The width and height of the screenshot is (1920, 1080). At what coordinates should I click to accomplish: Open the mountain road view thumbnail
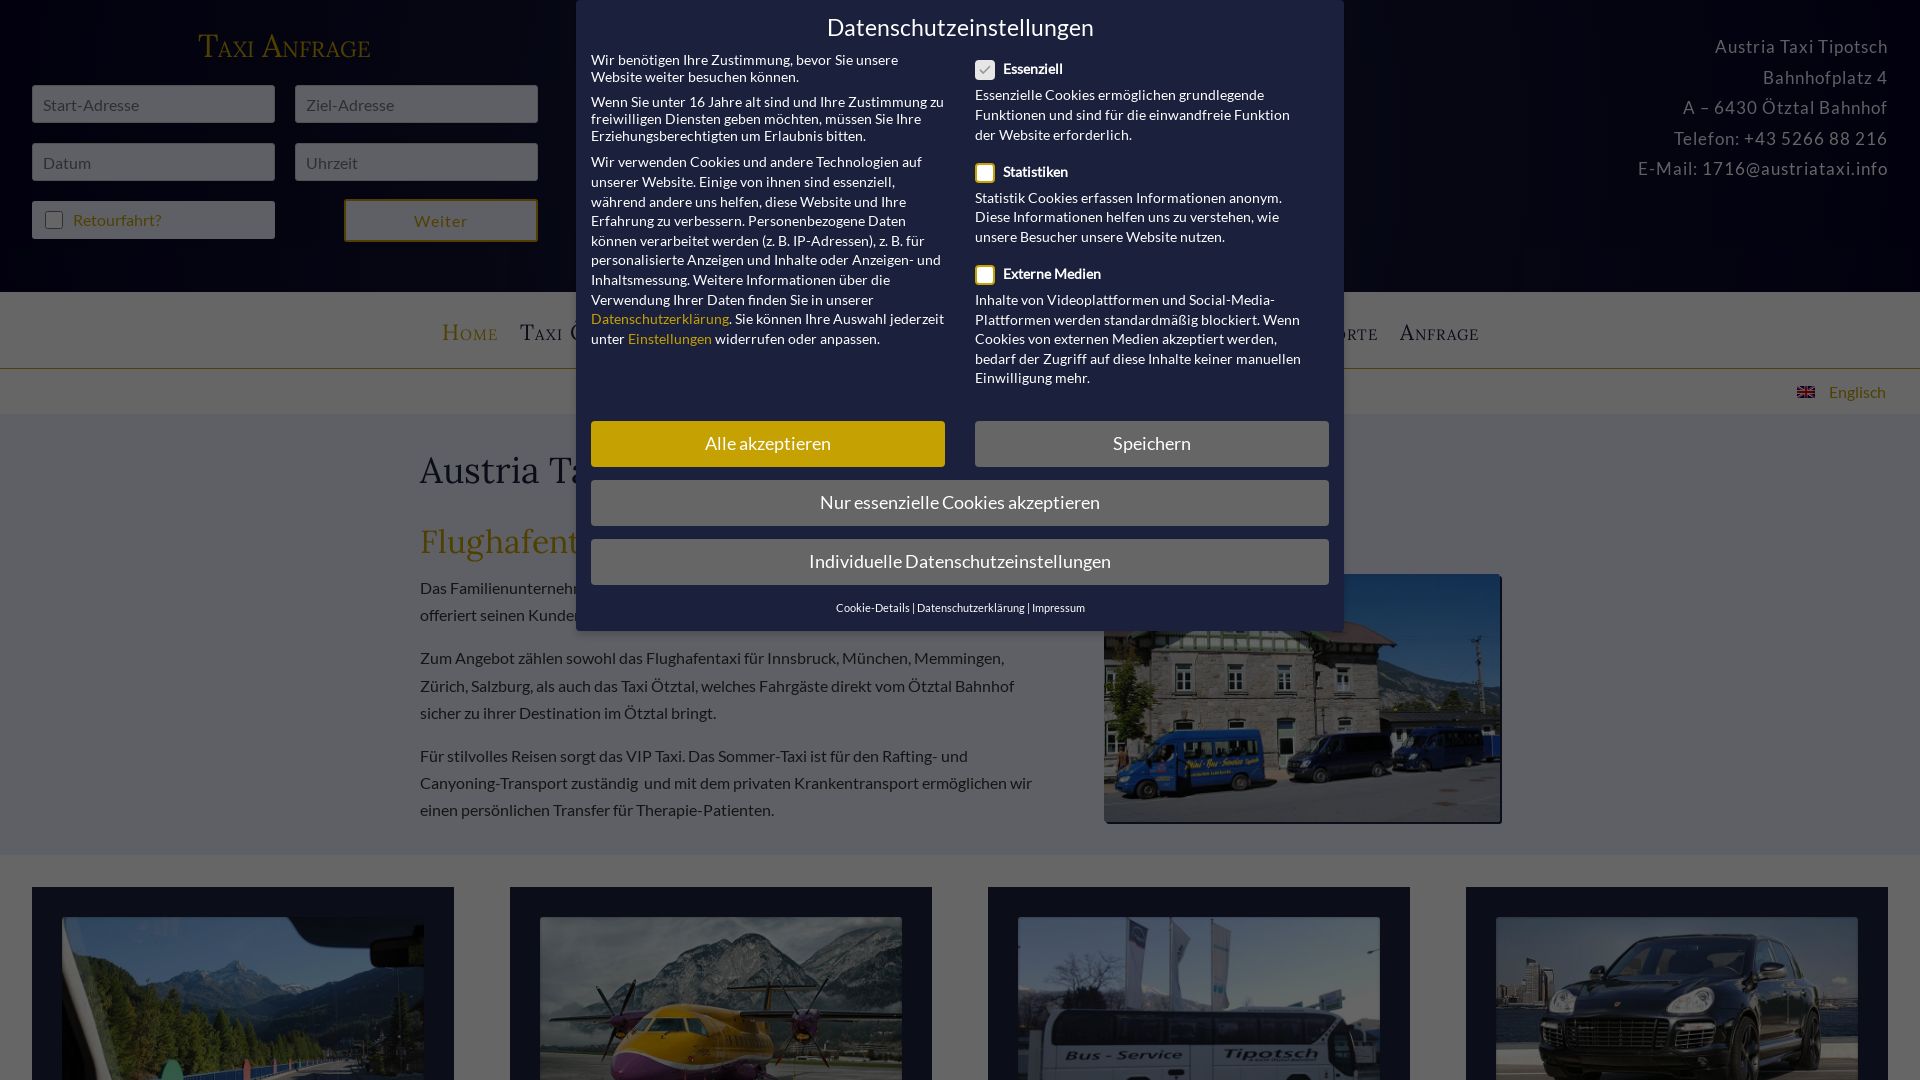242,998
